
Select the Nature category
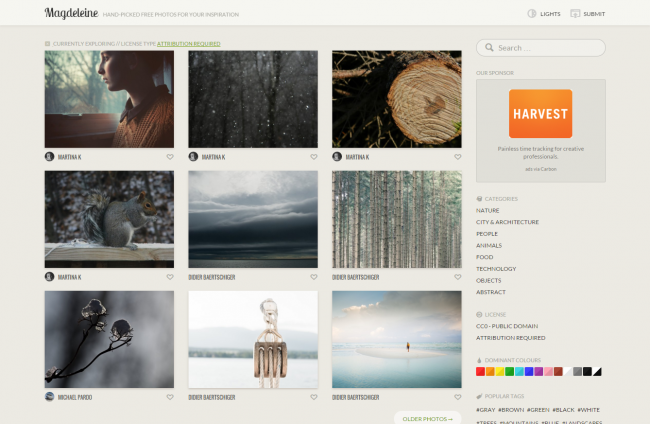pos(488,211)
